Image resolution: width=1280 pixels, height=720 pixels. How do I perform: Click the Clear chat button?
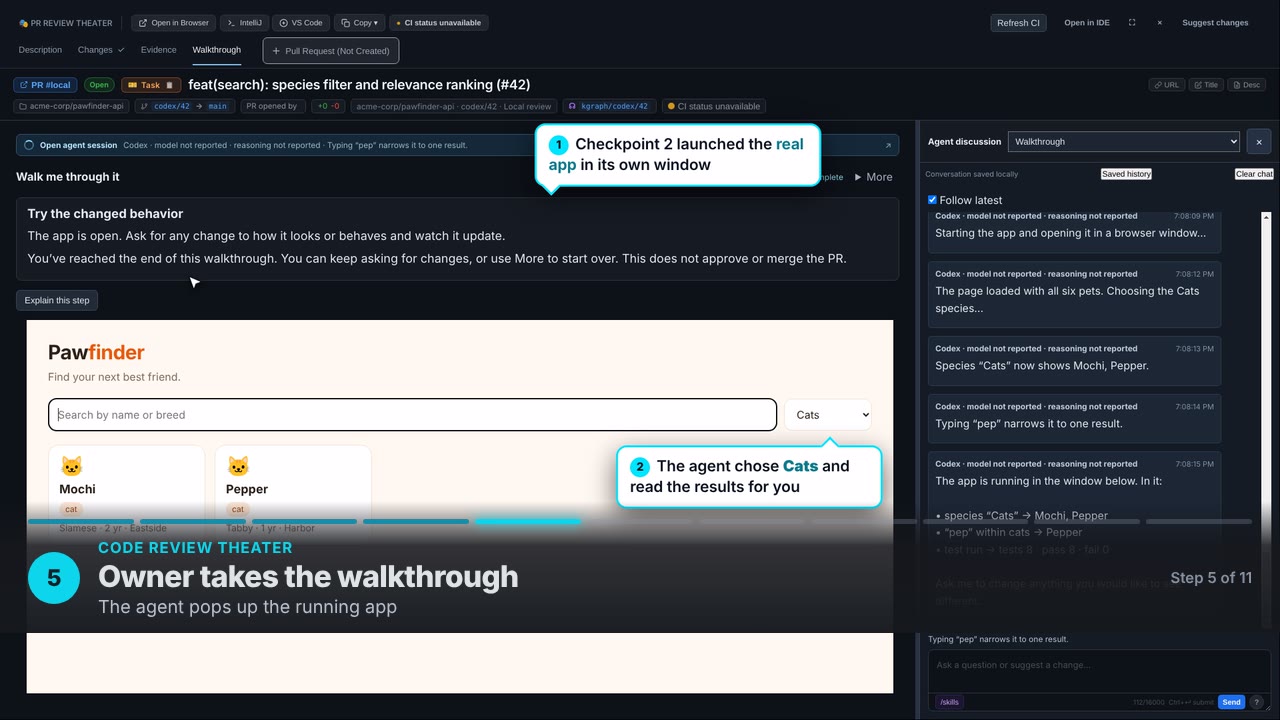tap(1254, 174)
